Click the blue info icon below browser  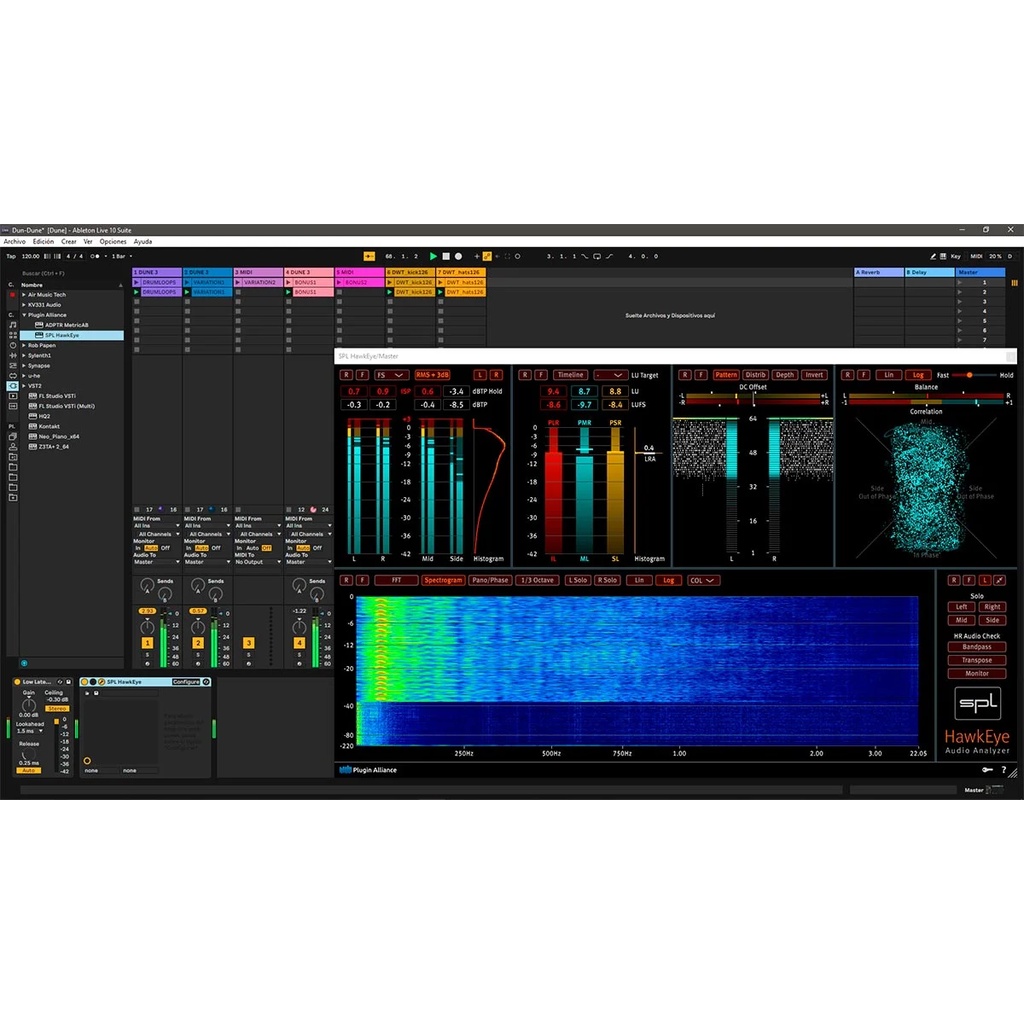(24, 664)
